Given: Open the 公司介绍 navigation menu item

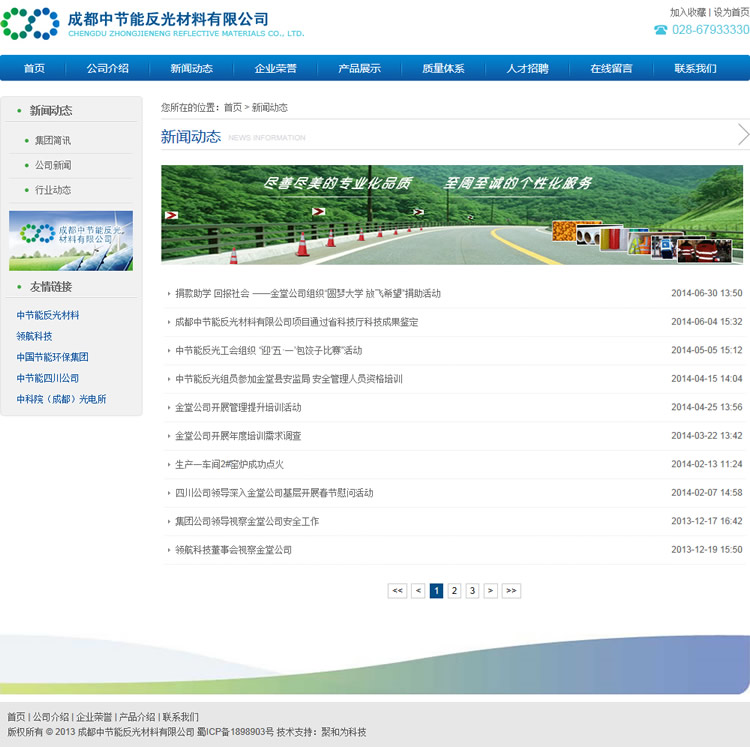Looking at the screenshot, I should [107, 69].
